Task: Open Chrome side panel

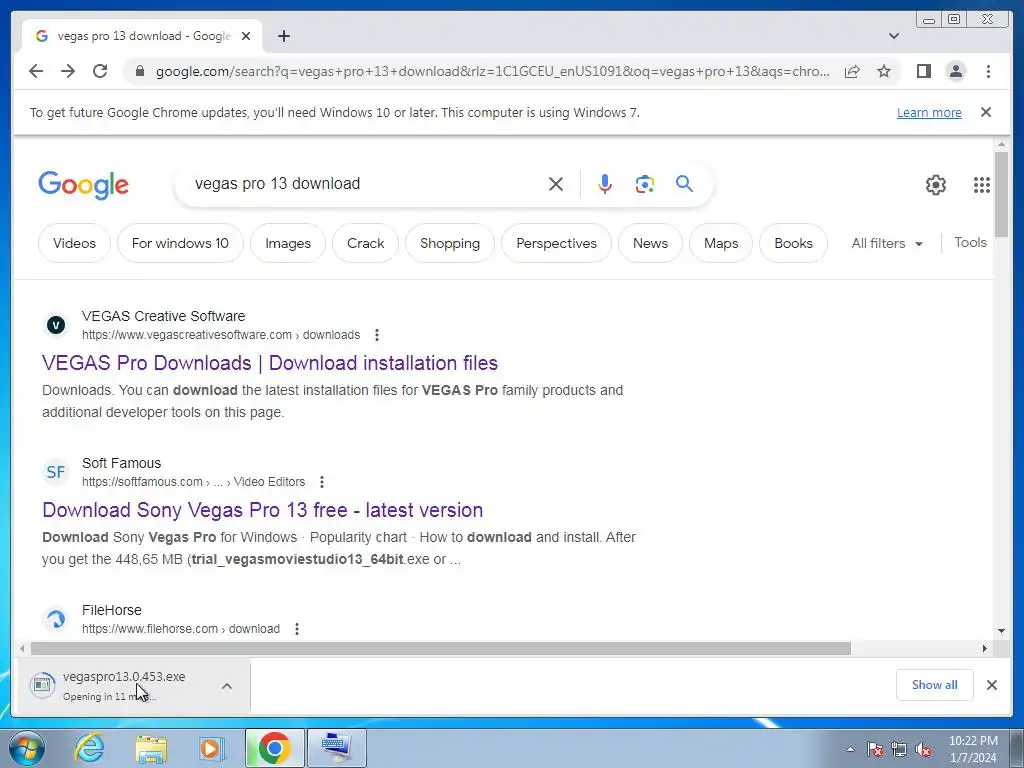Action: (x=923, y=71)
